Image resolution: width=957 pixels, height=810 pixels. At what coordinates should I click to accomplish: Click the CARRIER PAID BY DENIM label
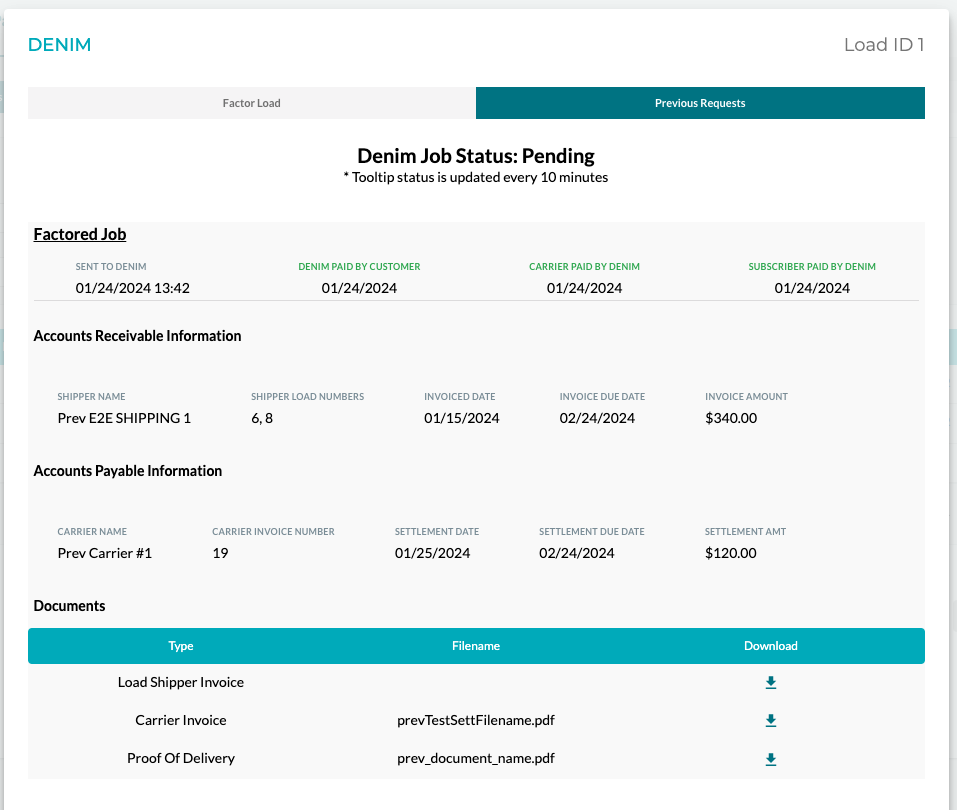click(584, 267)
